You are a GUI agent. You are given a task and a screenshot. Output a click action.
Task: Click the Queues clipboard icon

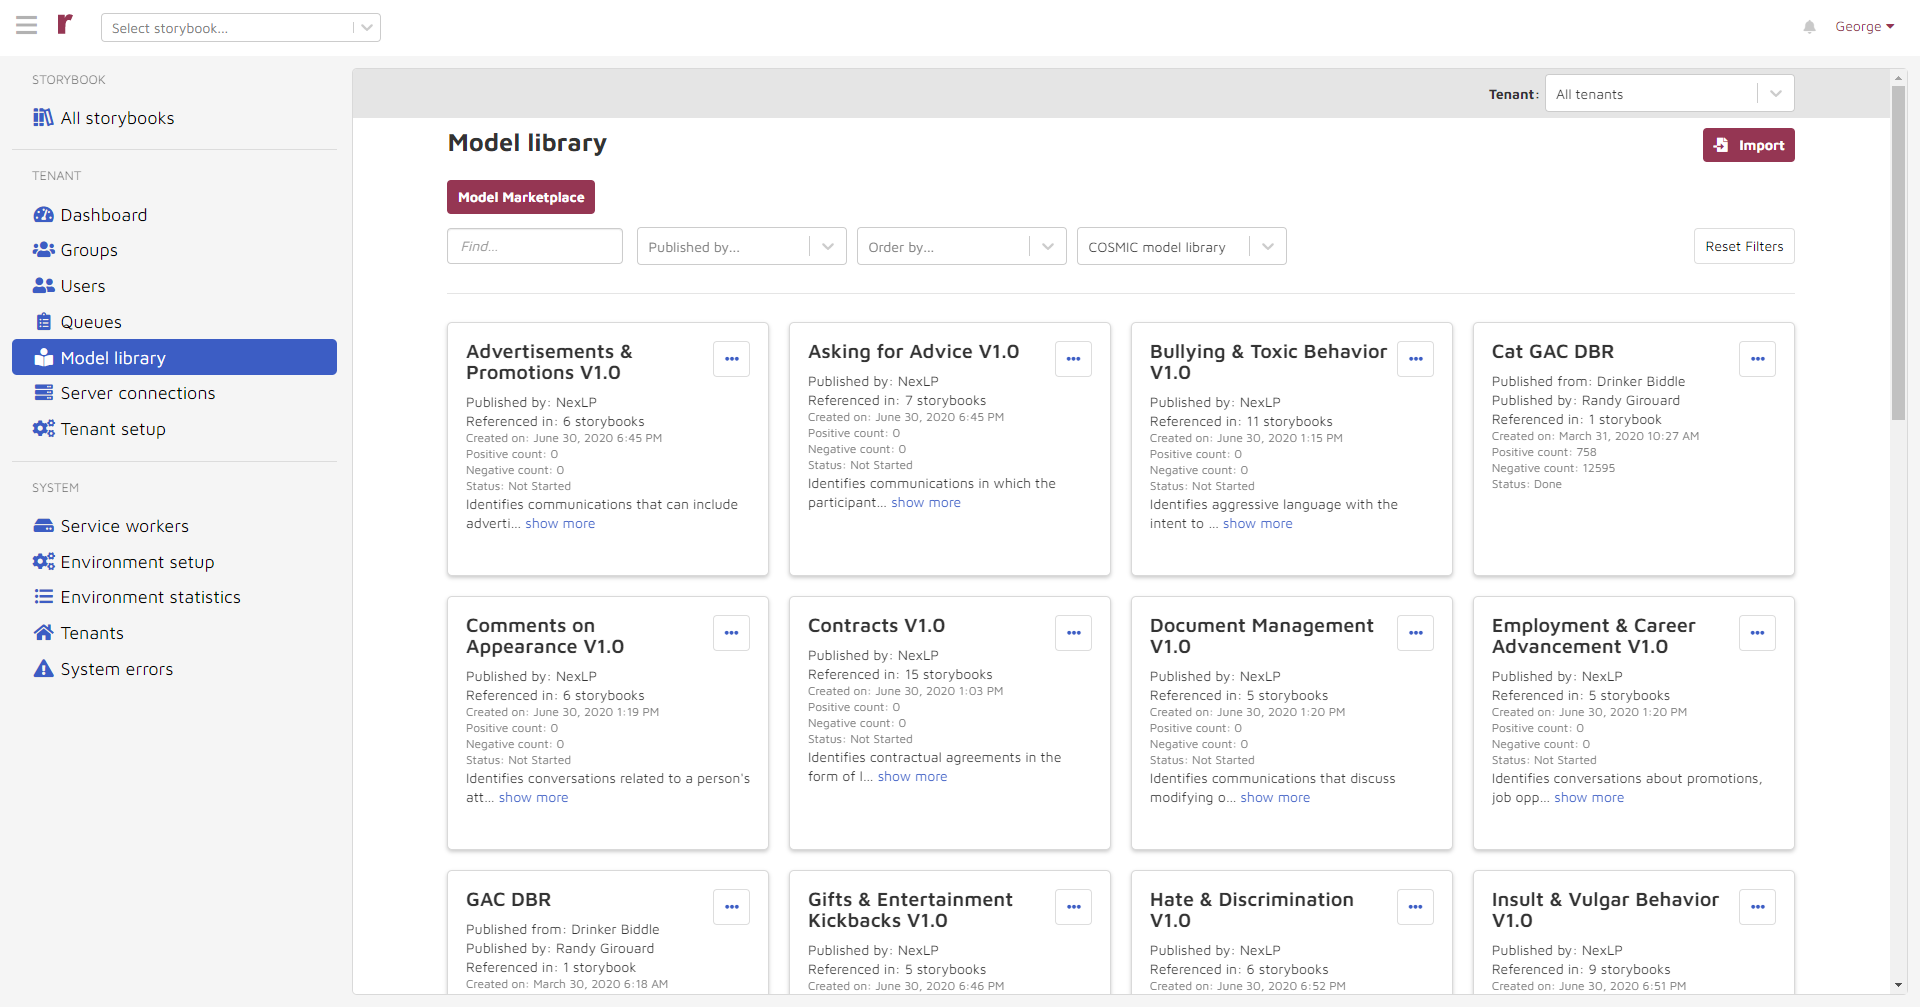[43, 322]
